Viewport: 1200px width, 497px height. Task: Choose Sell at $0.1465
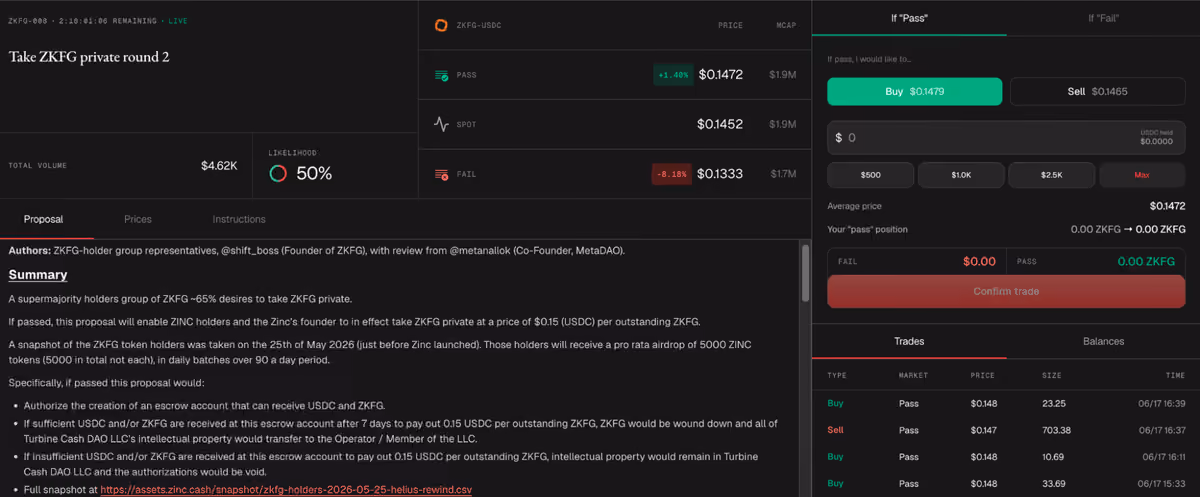coord(1097,91)
